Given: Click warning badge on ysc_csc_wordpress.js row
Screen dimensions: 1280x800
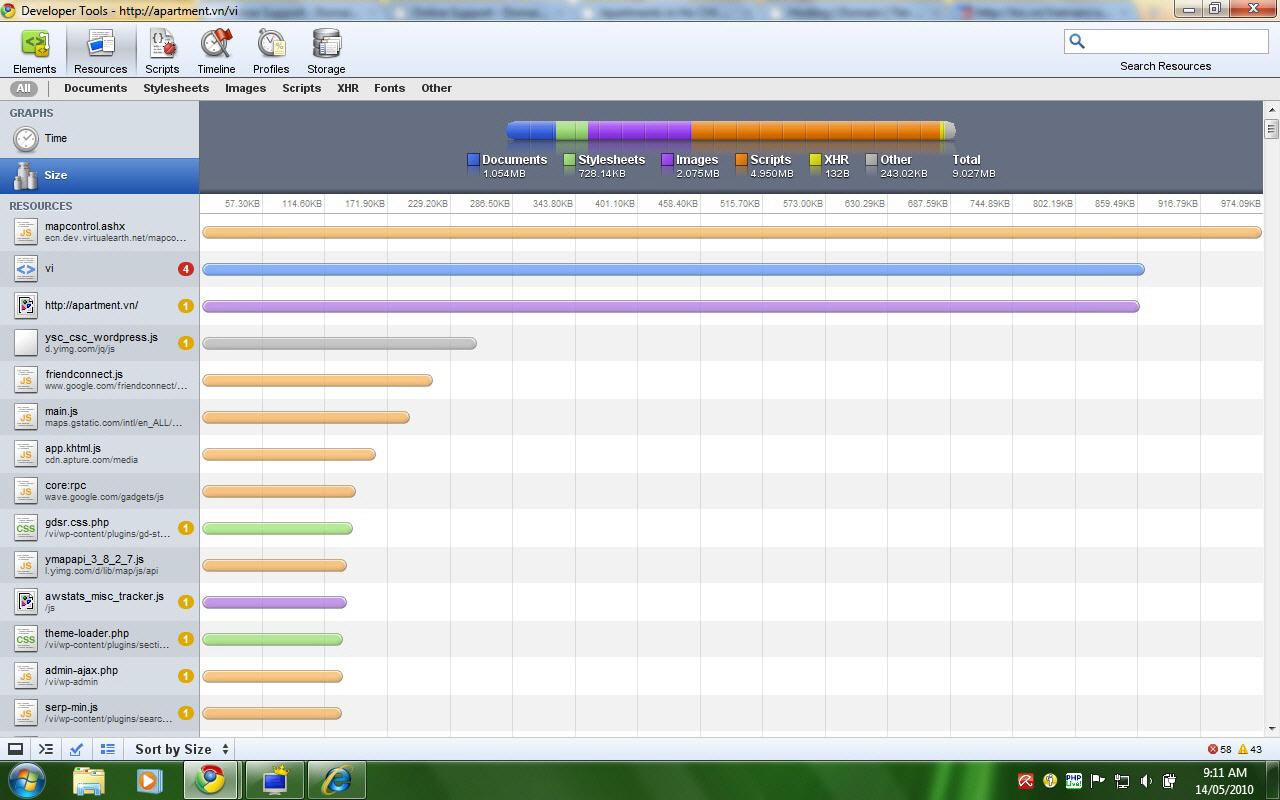Looking at the screenshot, I should pos(185,343).
